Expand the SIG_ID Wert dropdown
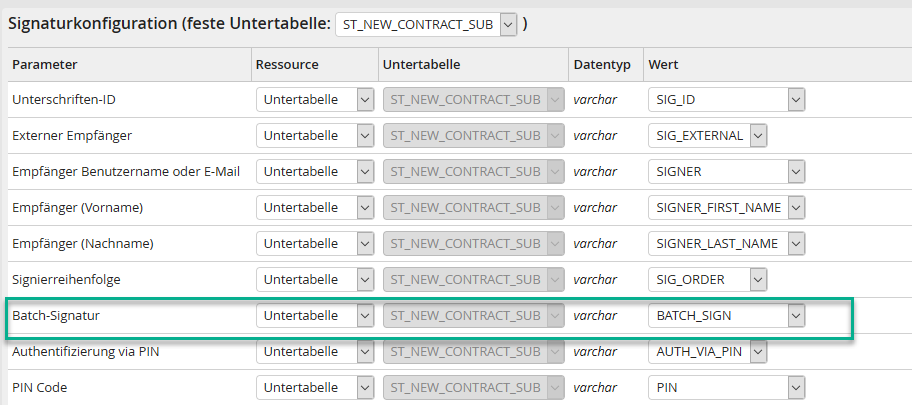 [x=726, y=100]
